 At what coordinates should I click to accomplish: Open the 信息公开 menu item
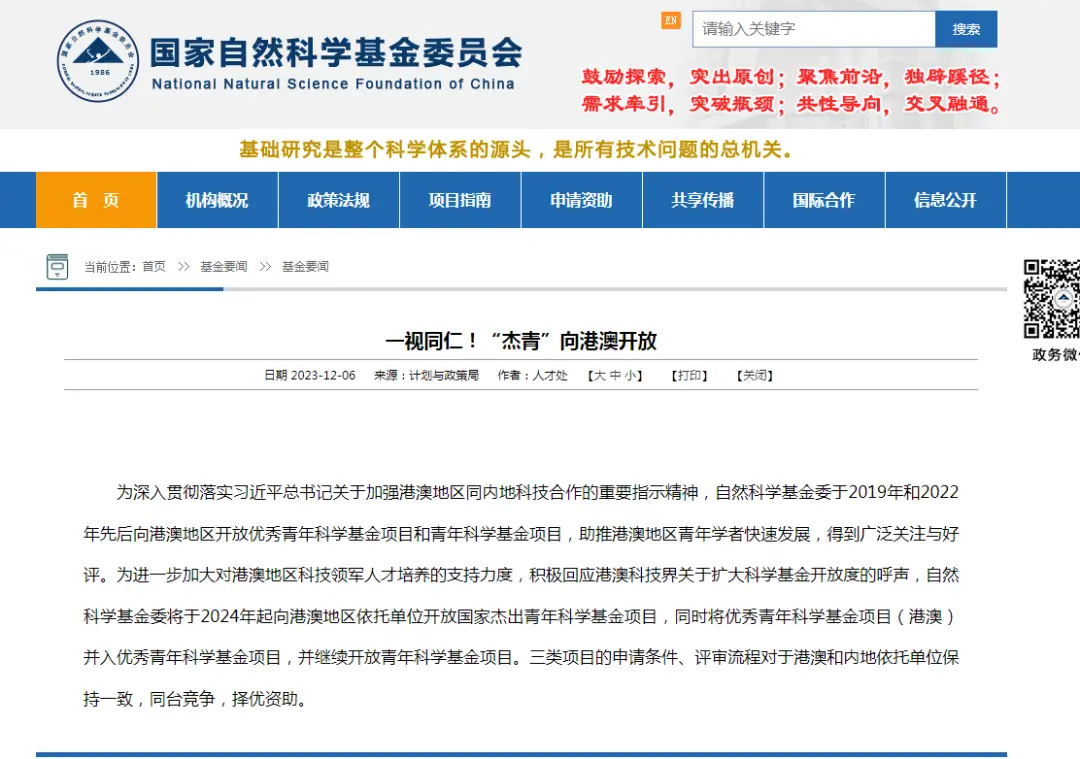[x=945, y=200]
